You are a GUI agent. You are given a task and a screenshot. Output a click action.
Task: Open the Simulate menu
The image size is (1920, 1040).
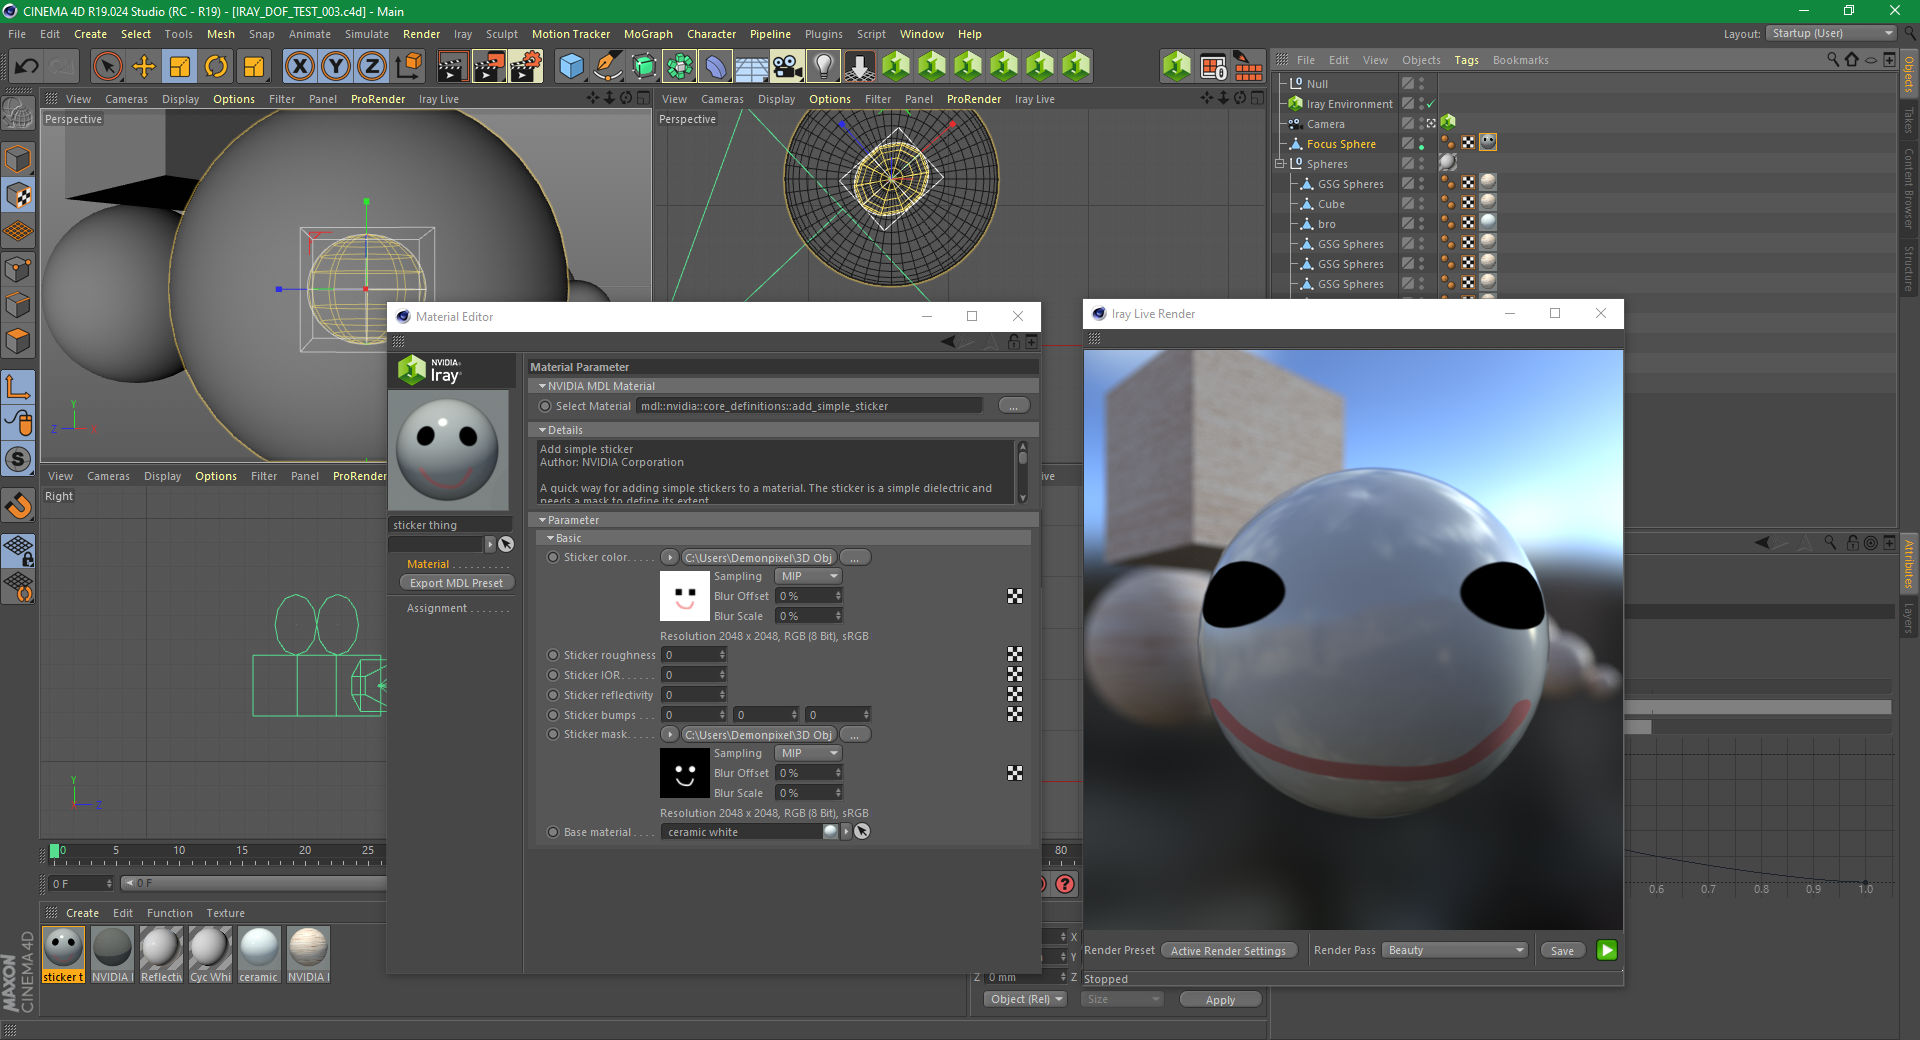(367, 34)
